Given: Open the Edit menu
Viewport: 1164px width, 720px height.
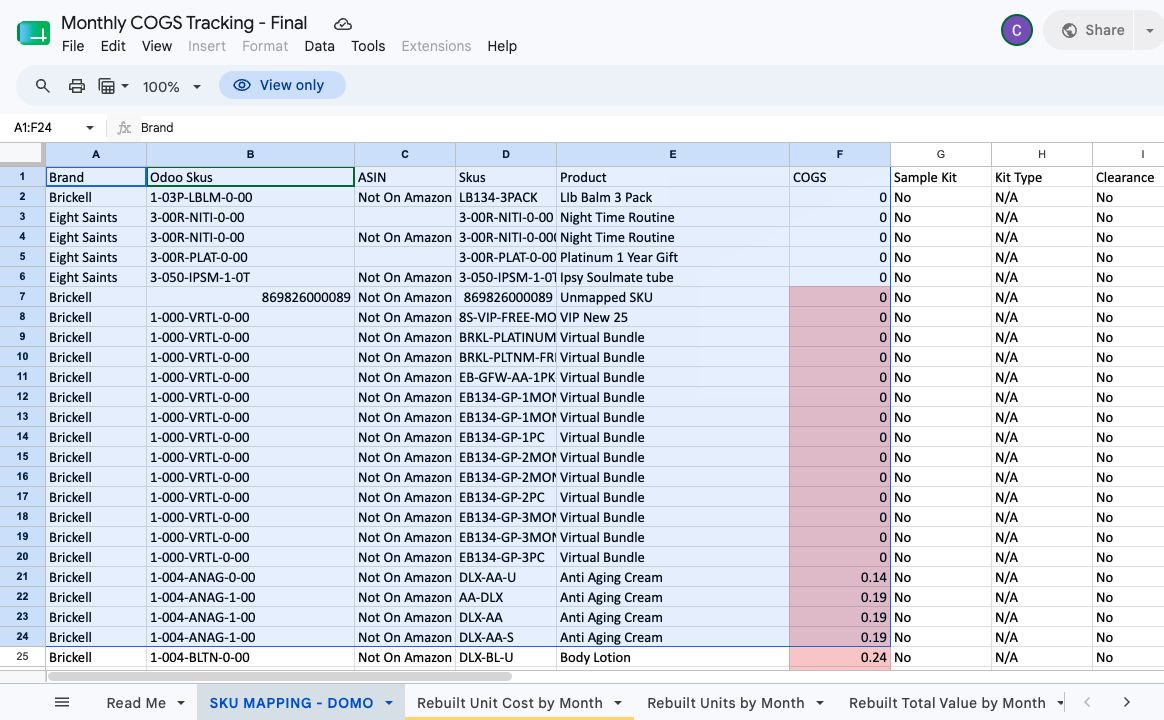Looking at the screenshot, I should (x=113, y=46).
